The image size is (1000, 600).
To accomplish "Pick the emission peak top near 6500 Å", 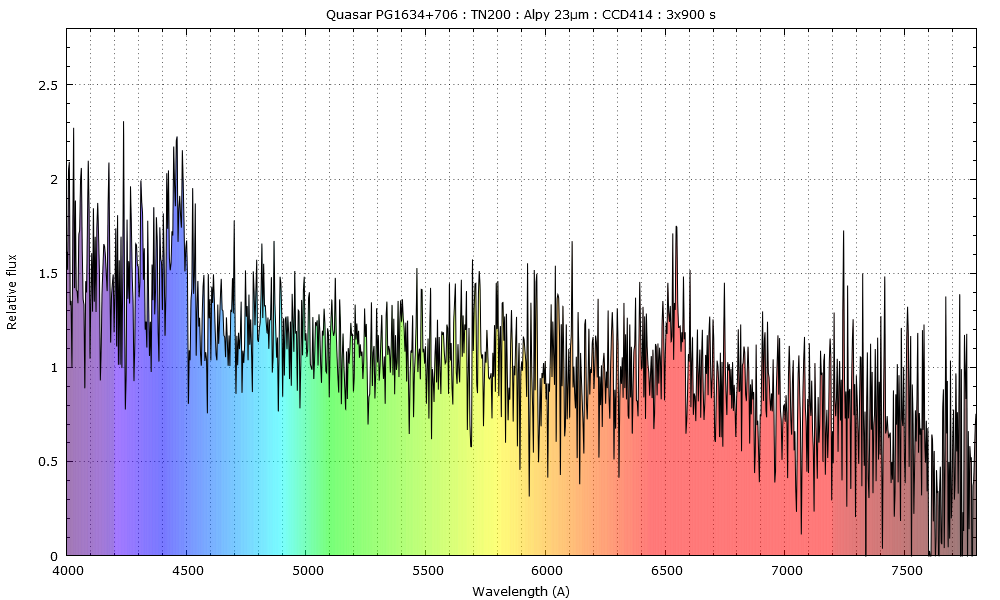I will pos(676,227).
